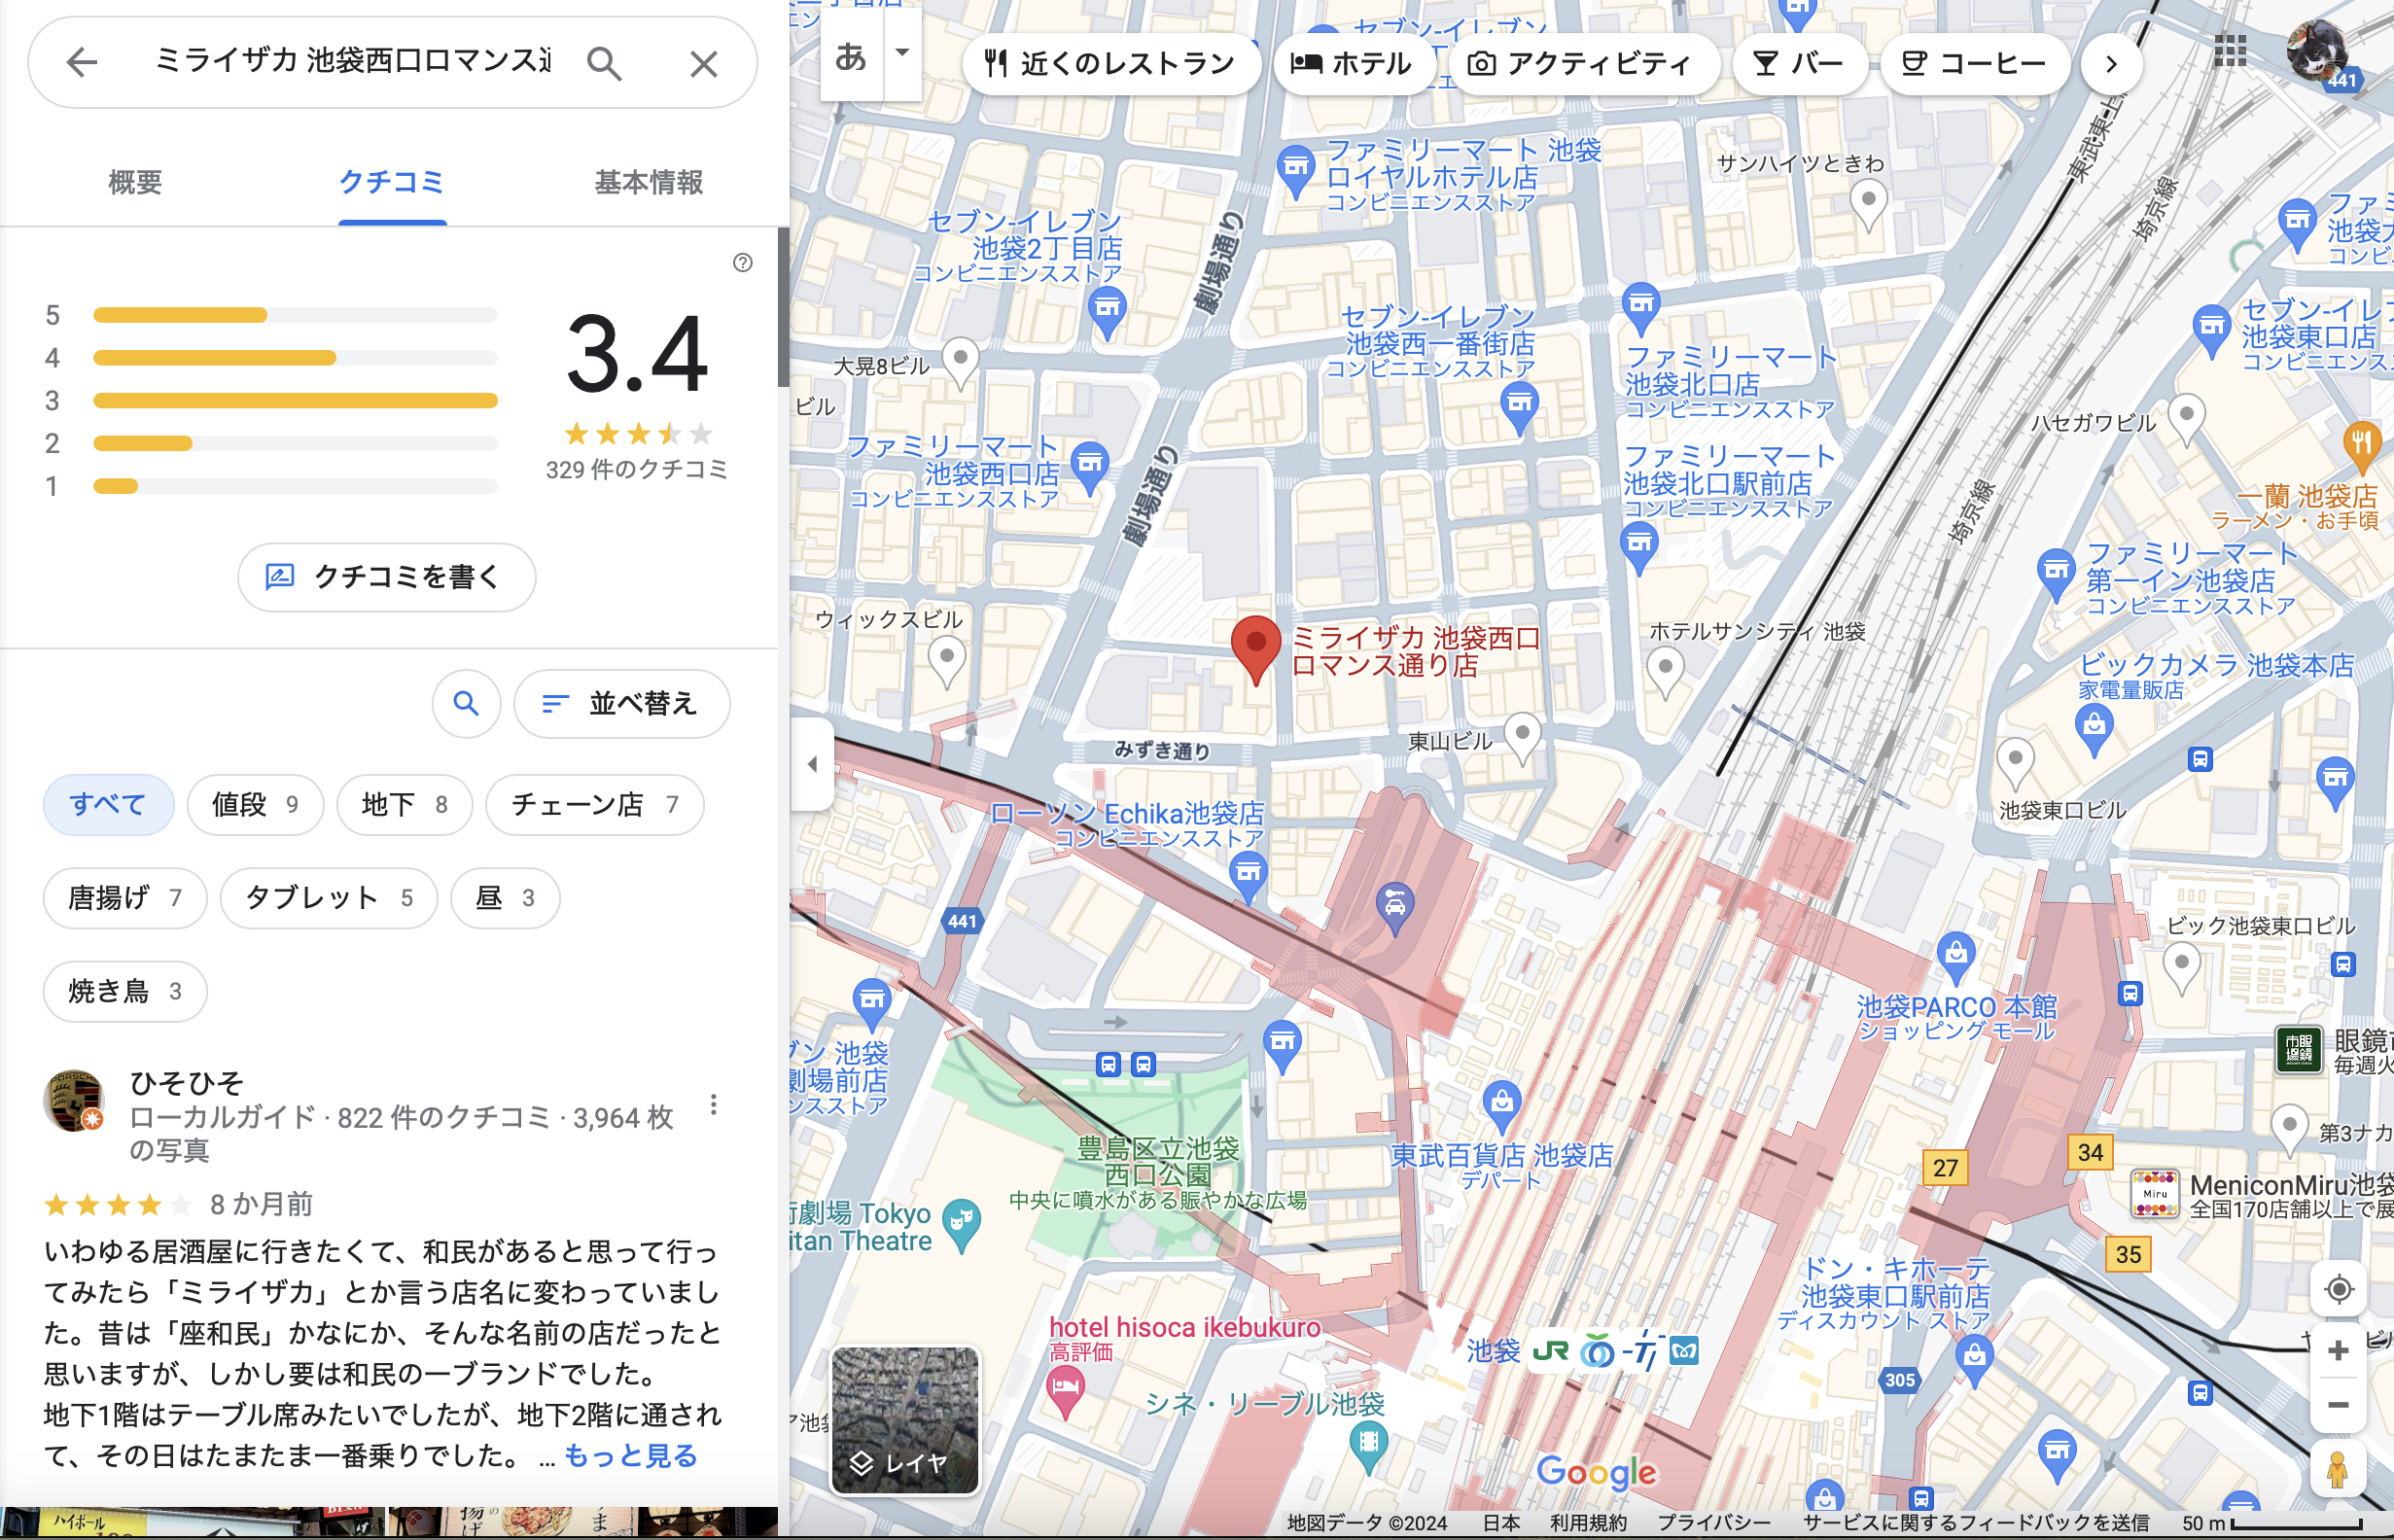Open reviewer ひそひそ's profile picture
Viewport: 2394px width, 1540px height.
point(73,1101)
